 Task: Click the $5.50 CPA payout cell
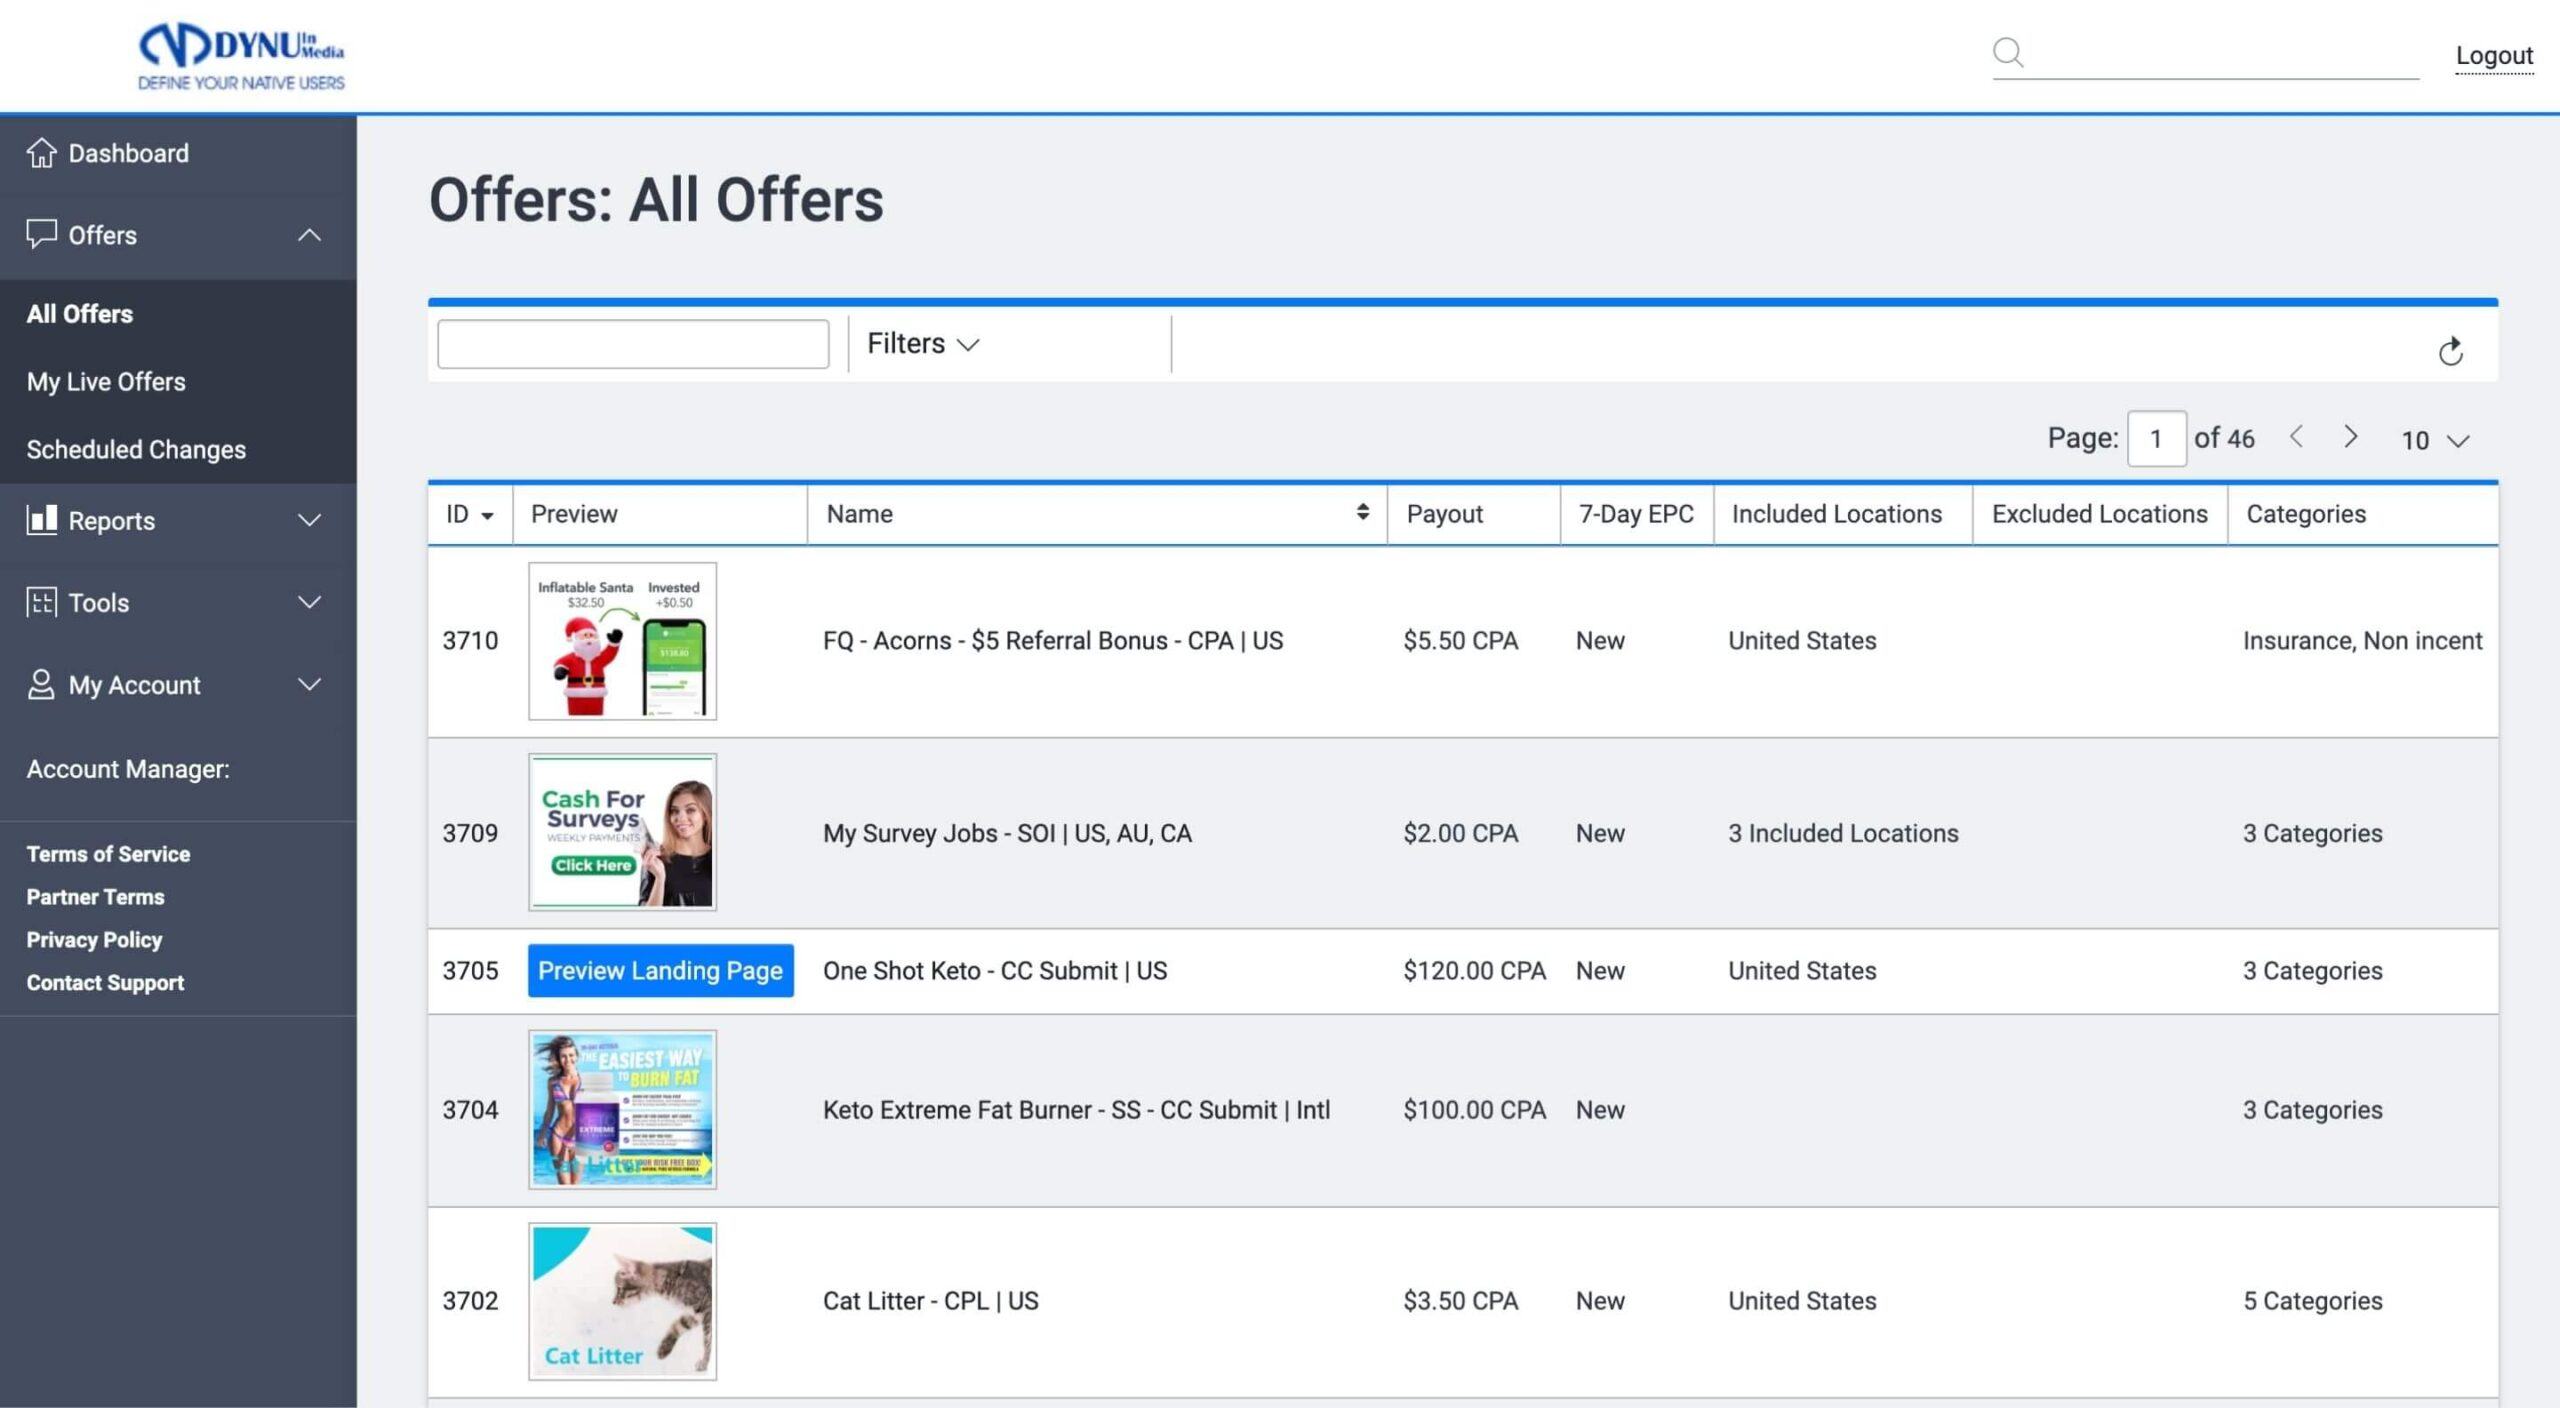coord(1460,641)
